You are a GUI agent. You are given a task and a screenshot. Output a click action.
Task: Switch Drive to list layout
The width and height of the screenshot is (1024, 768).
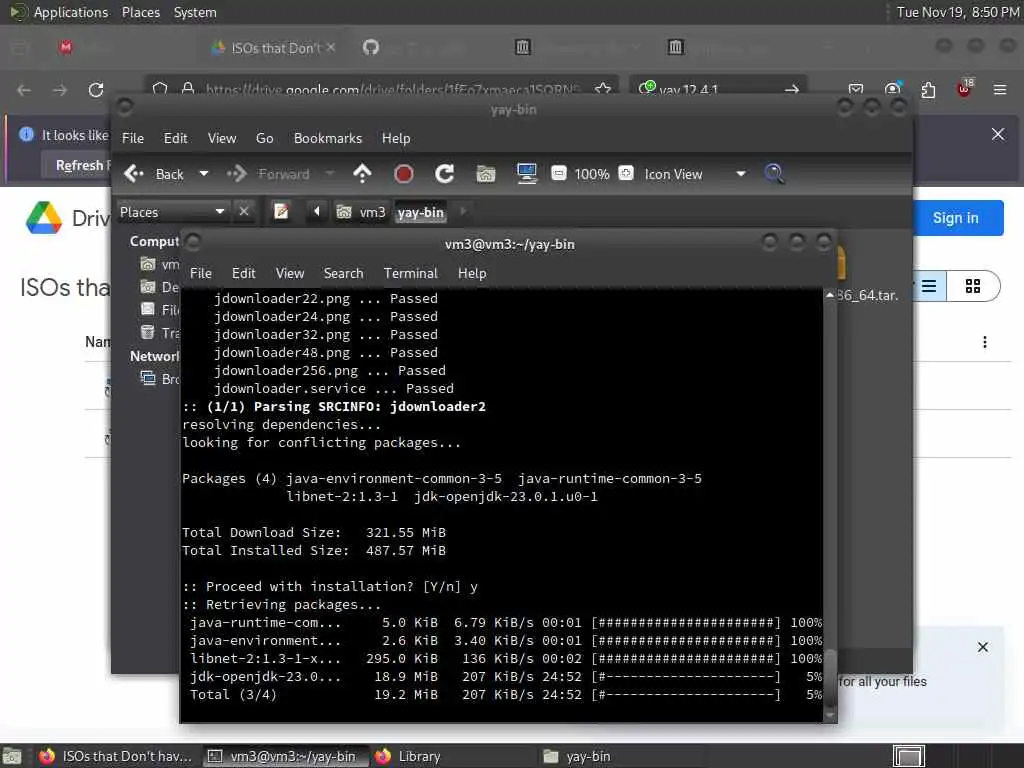(x=929, y=286)
